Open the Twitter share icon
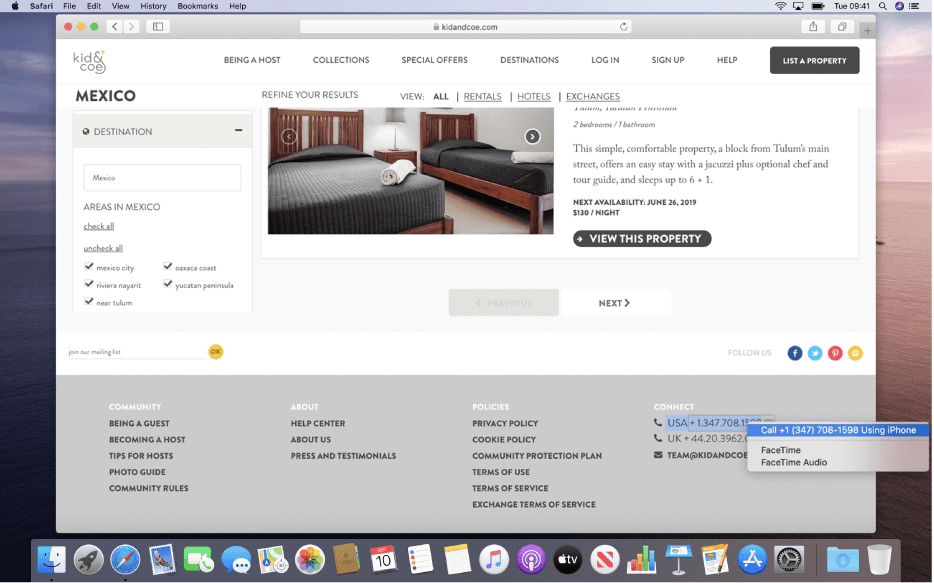The width and height of the screenshot is (934, 583). pos(814,353)
